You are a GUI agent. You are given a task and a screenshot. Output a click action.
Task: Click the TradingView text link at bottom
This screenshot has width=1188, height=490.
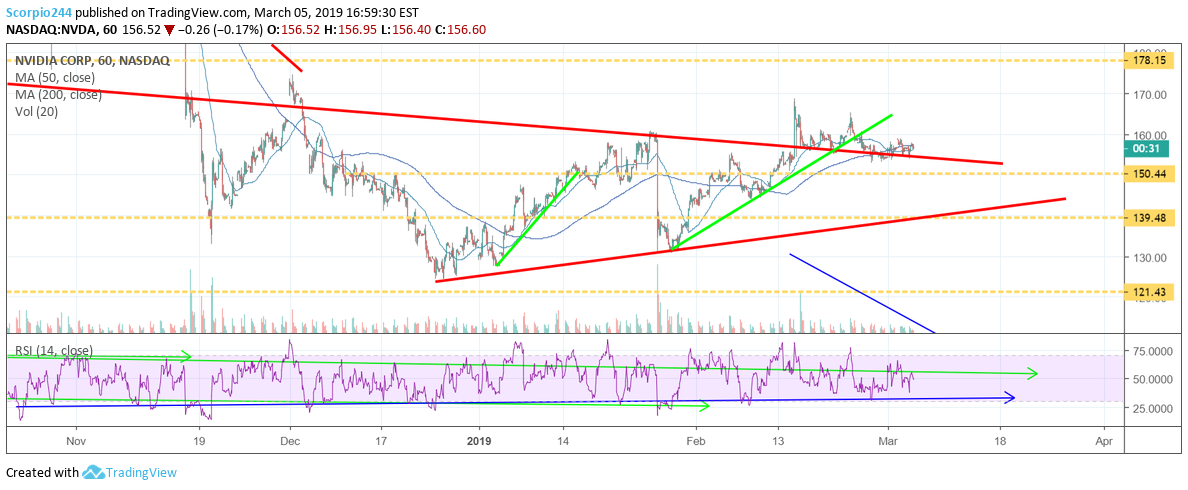point(144,473)
